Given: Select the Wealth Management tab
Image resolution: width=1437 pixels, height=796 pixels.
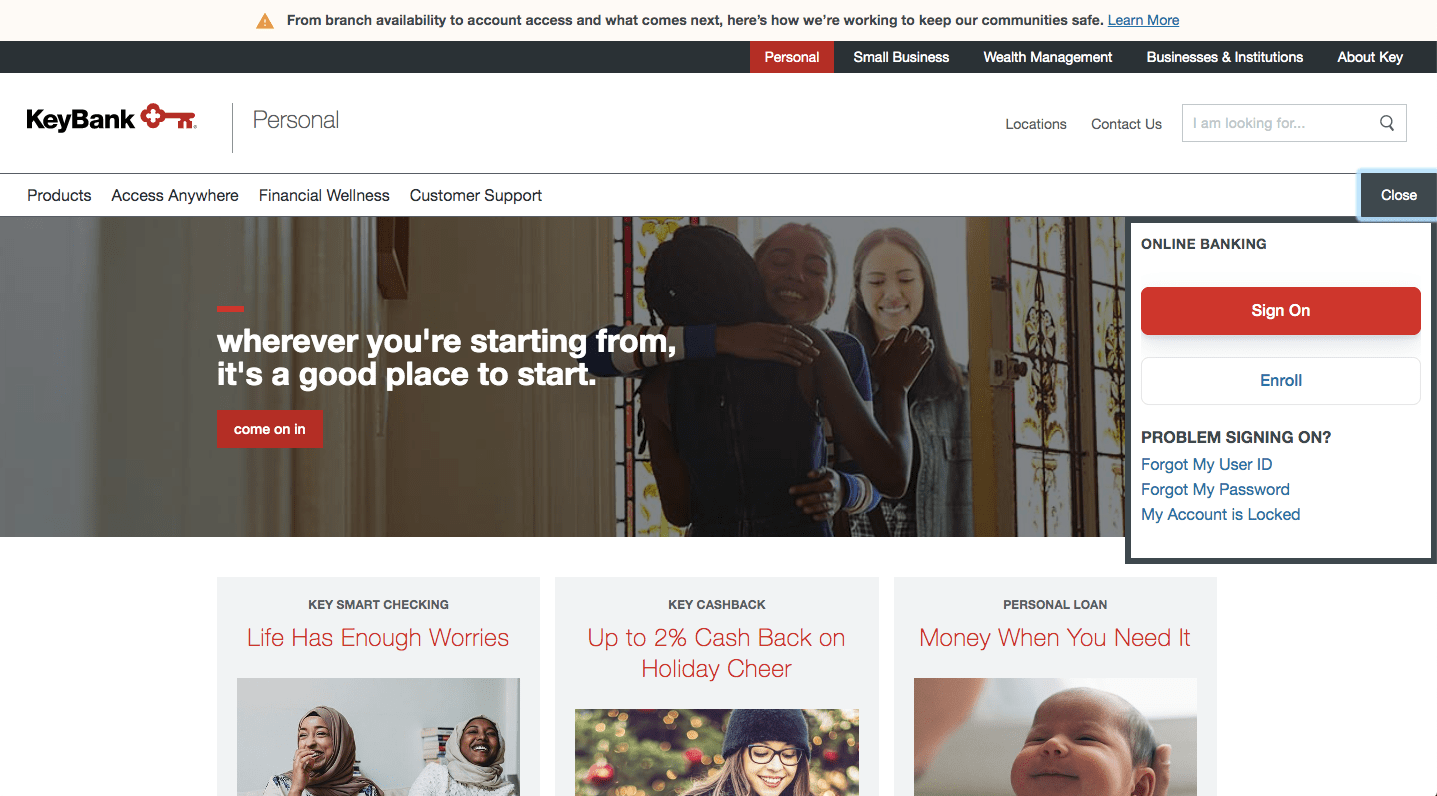Looking at the screenshot, I should pos(1048,57).
